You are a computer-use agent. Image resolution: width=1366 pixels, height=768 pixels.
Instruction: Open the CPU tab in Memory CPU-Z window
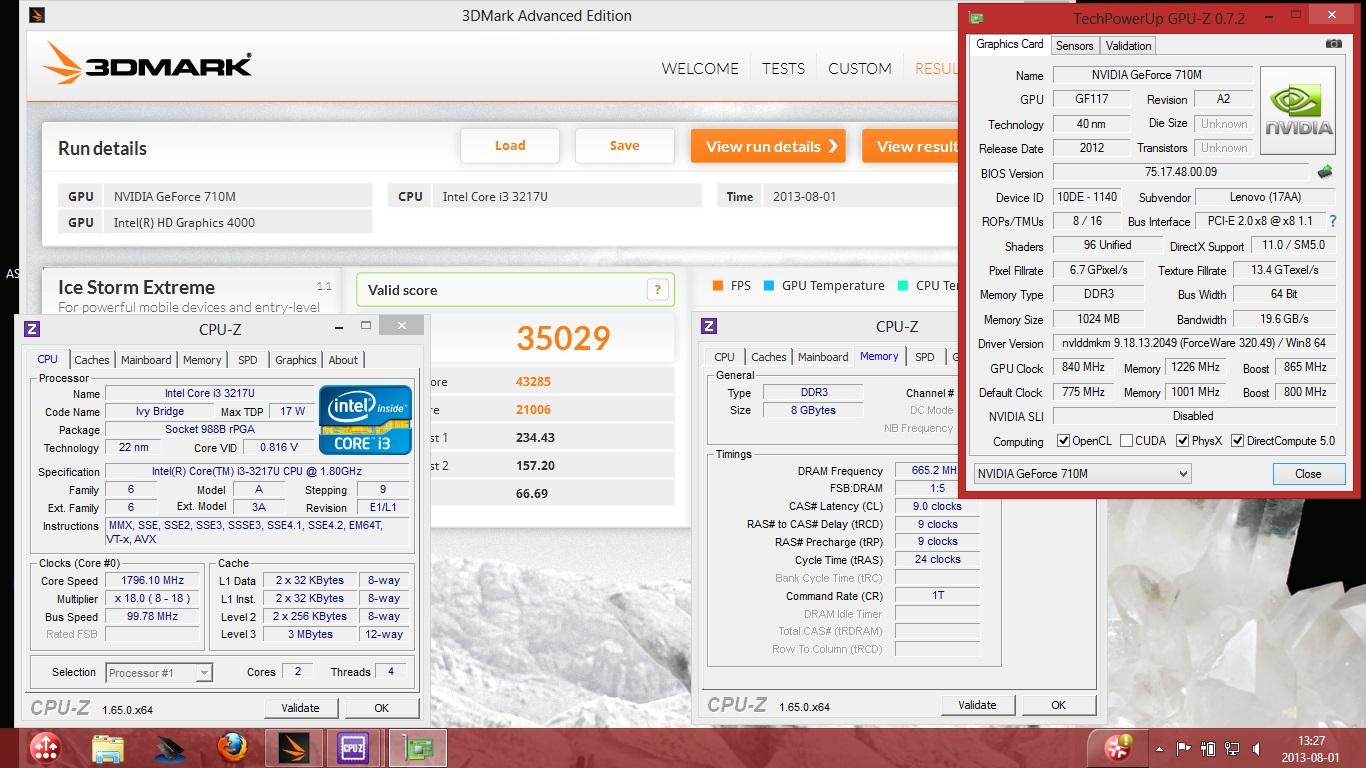tap(724, 357)
